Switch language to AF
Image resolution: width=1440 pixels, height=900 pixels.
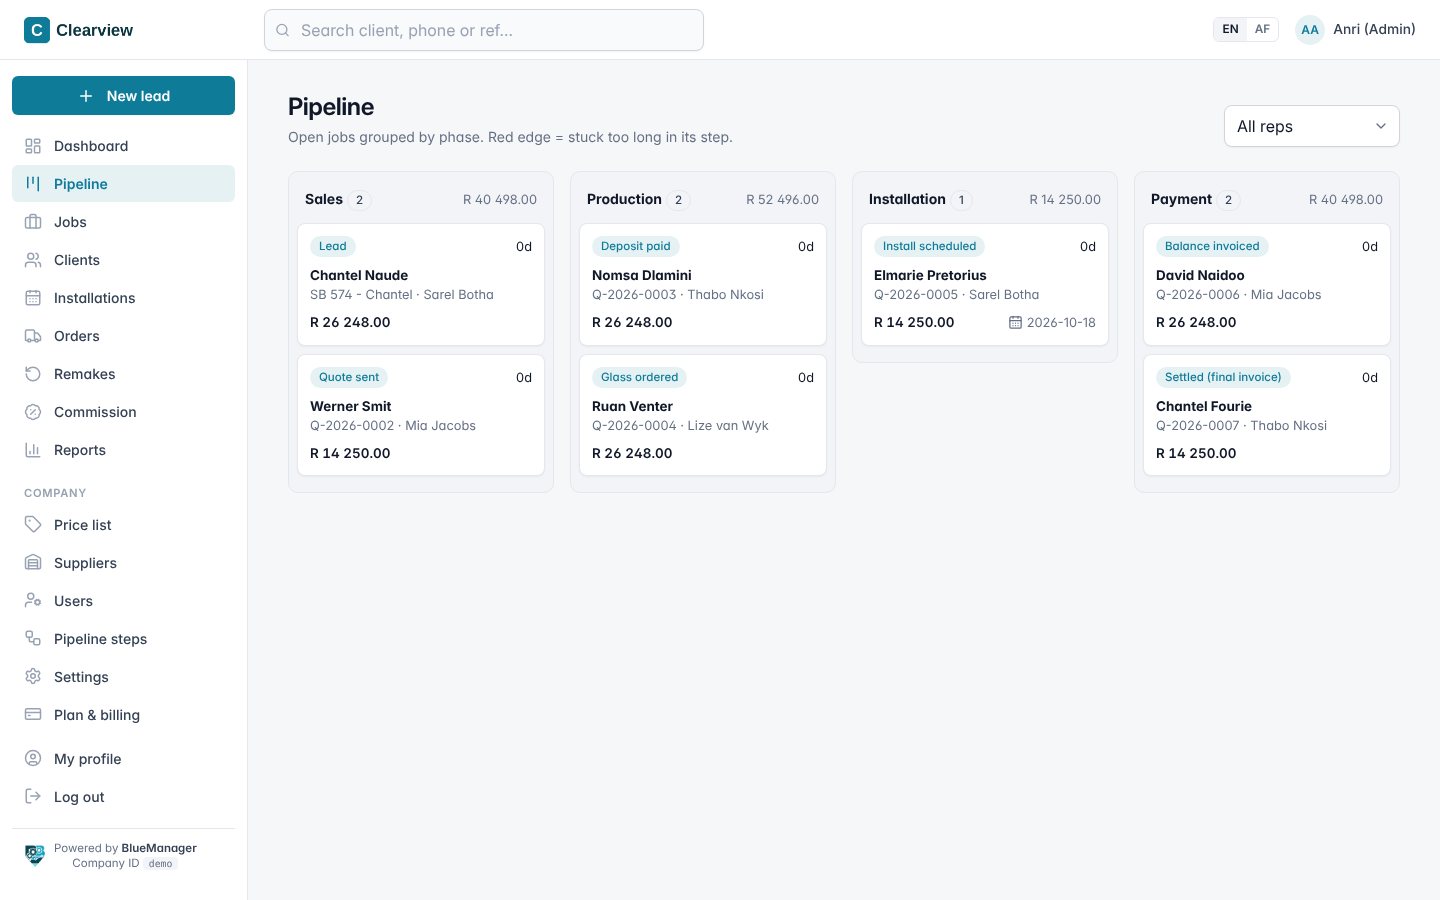pyautogui.click(x=1262, y=29)
